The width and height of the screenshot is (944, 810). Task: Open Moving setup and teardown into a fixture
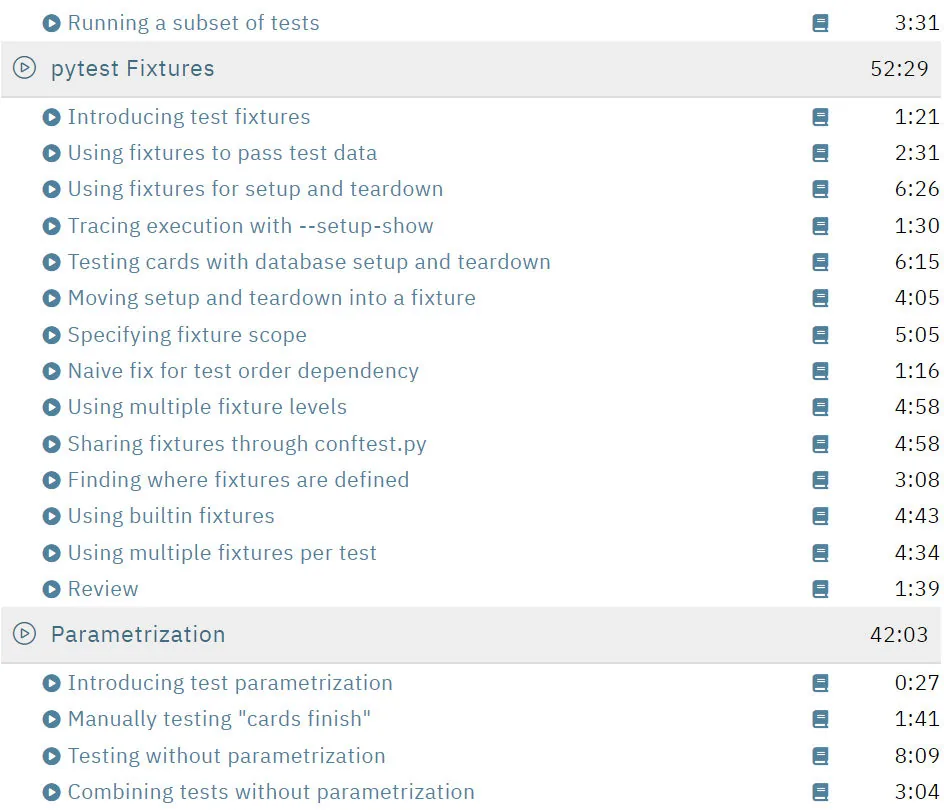[x=272, y=298]
